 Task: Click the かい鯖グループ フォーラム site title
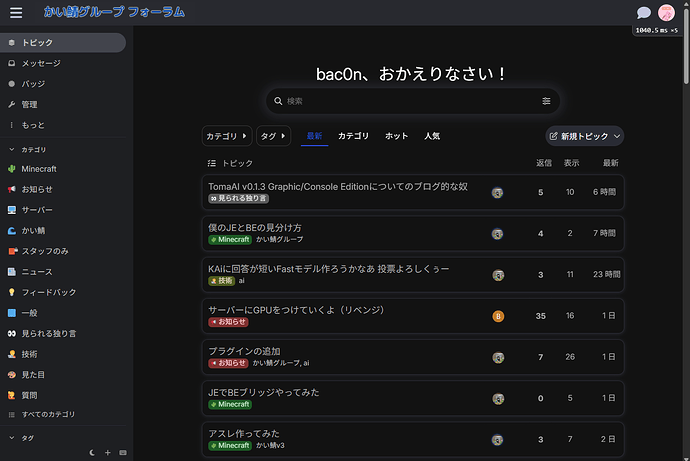click(x=114, y=12)
